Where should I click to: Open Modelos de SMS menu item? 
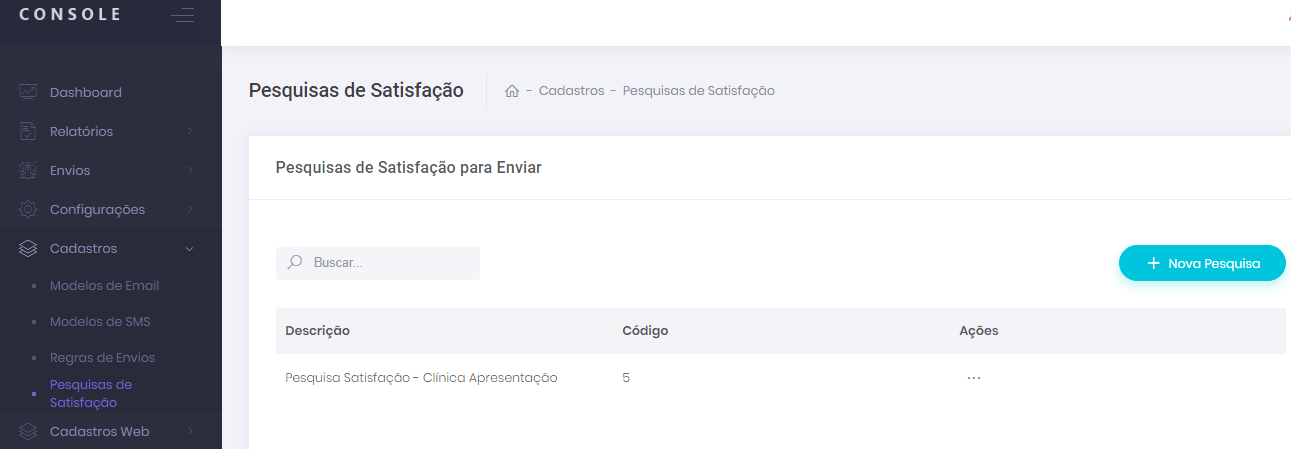[x=100, y=322]
